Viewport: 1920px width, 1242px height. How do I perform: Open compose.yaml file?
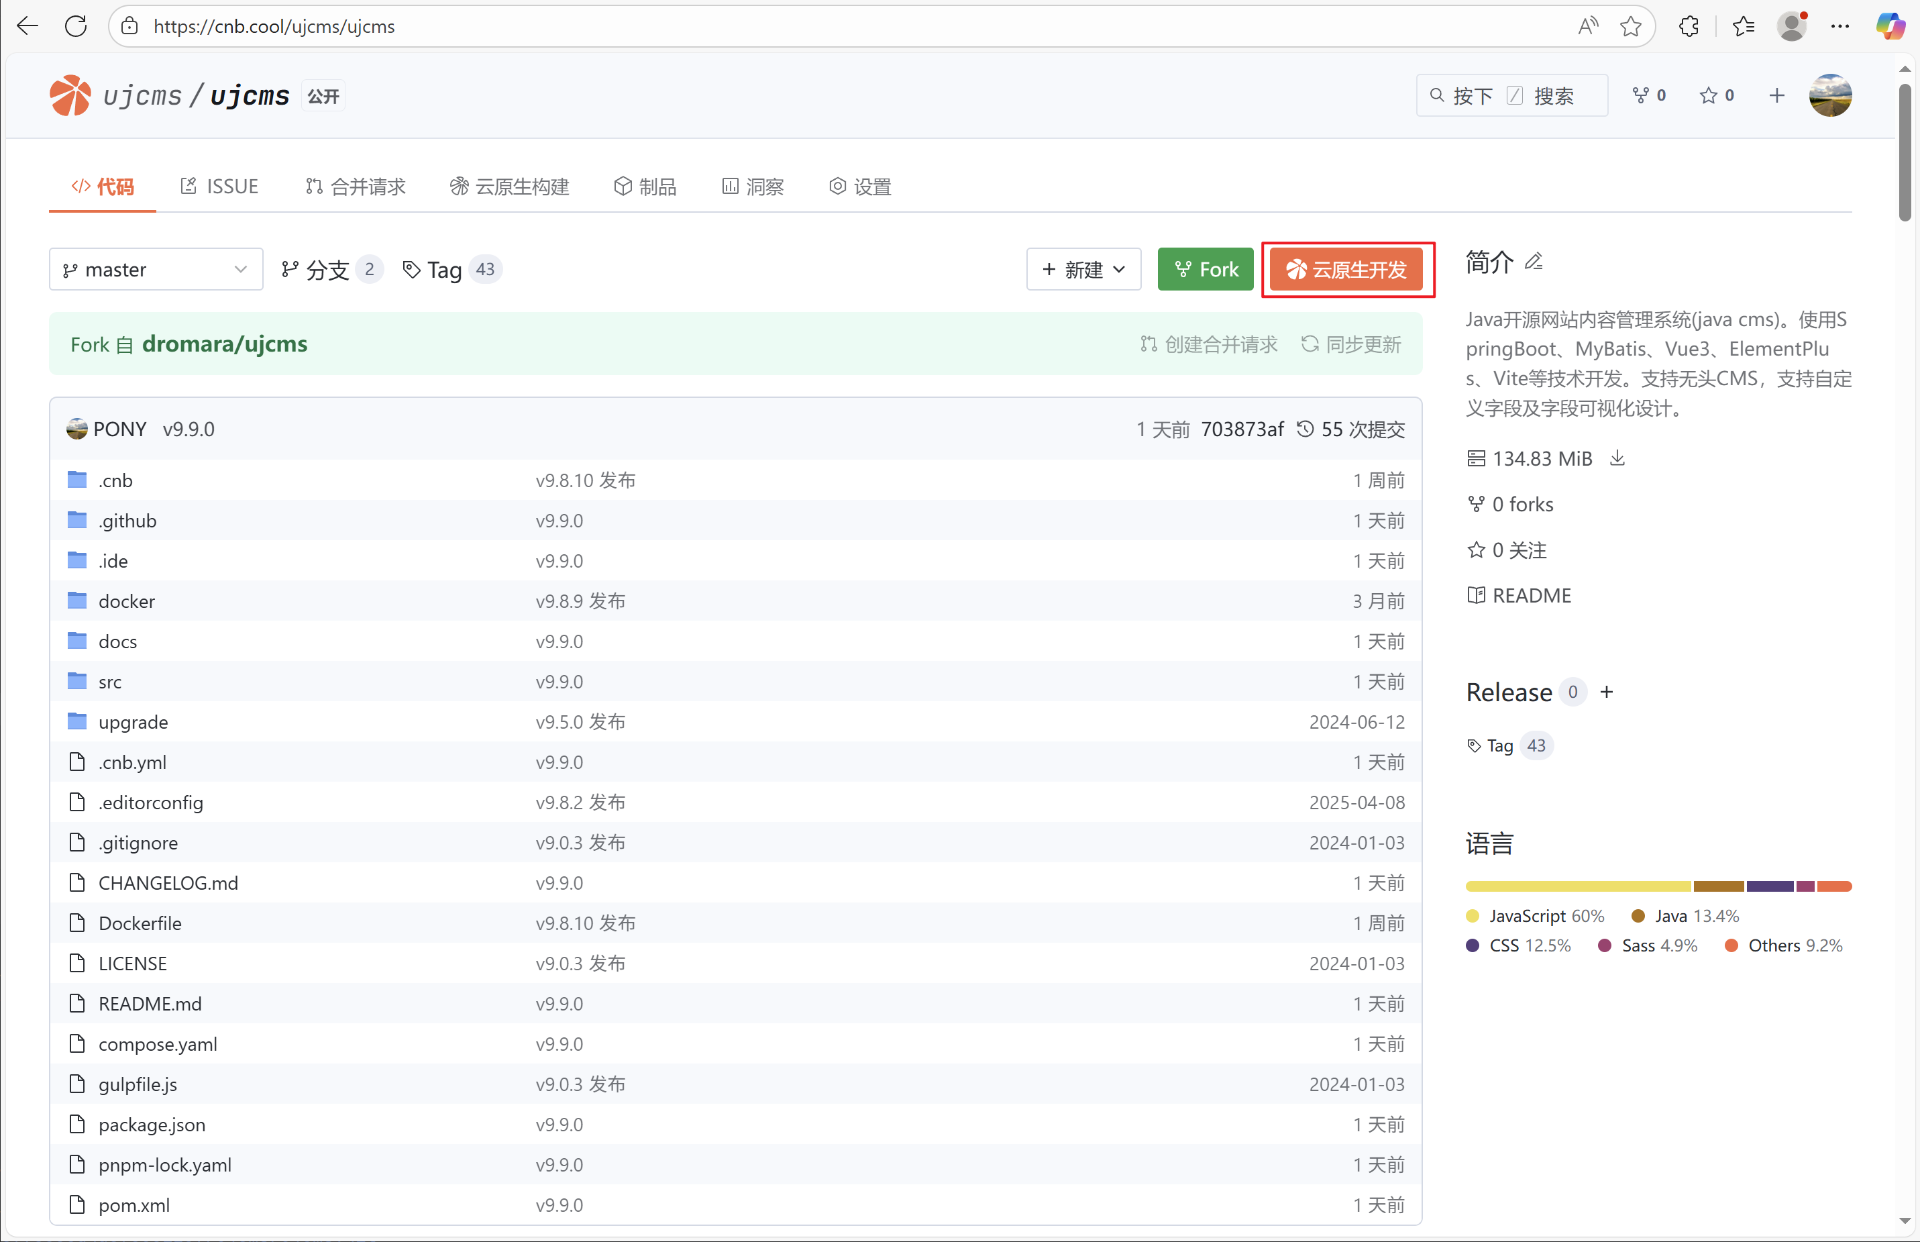(157, 1044)
